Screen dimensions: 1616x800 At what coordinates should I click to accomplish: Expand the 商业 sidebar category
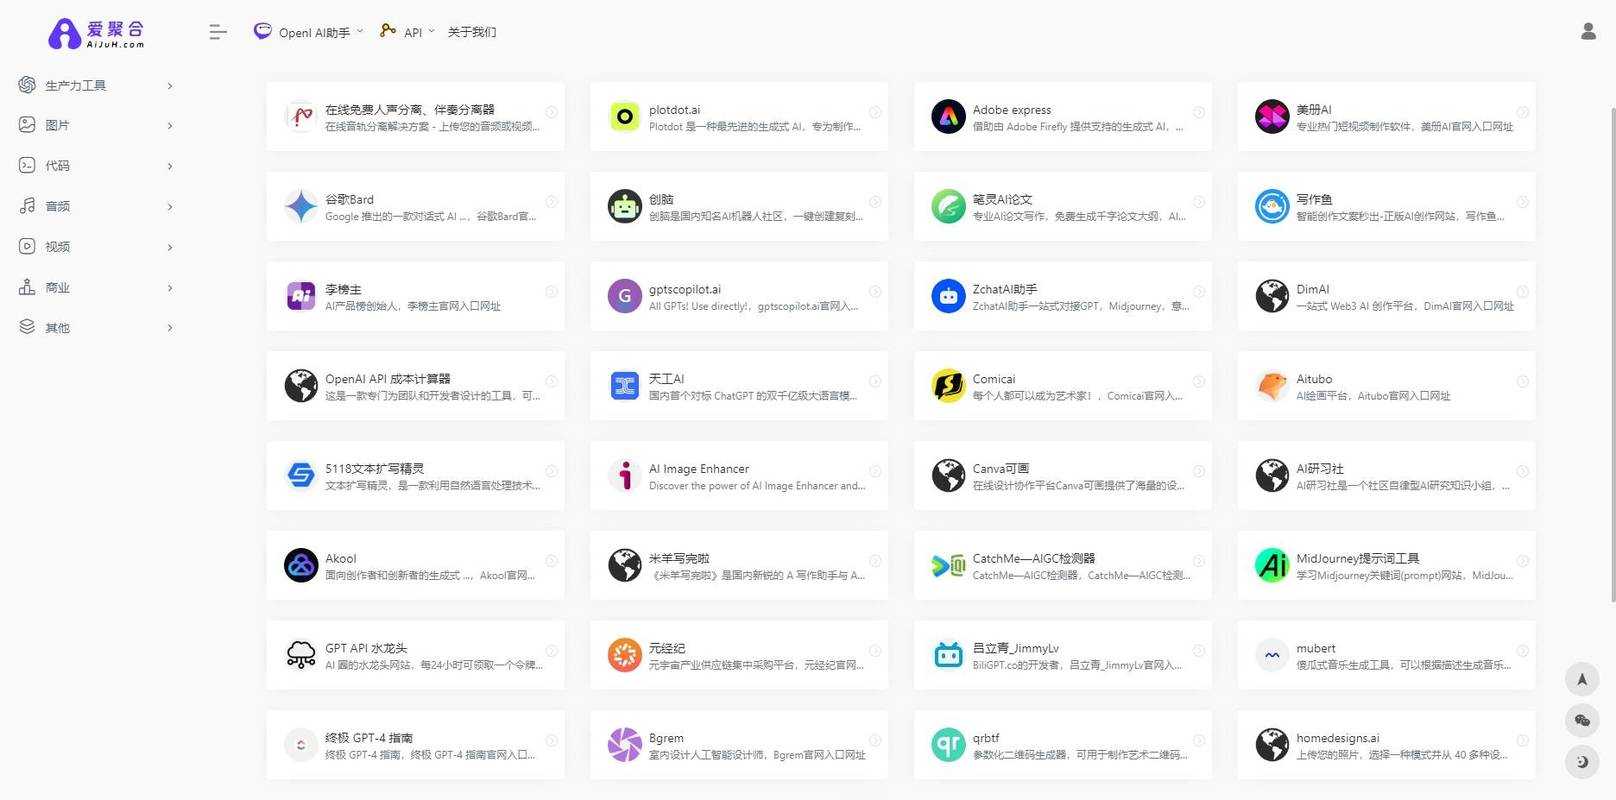coord(97,288)
